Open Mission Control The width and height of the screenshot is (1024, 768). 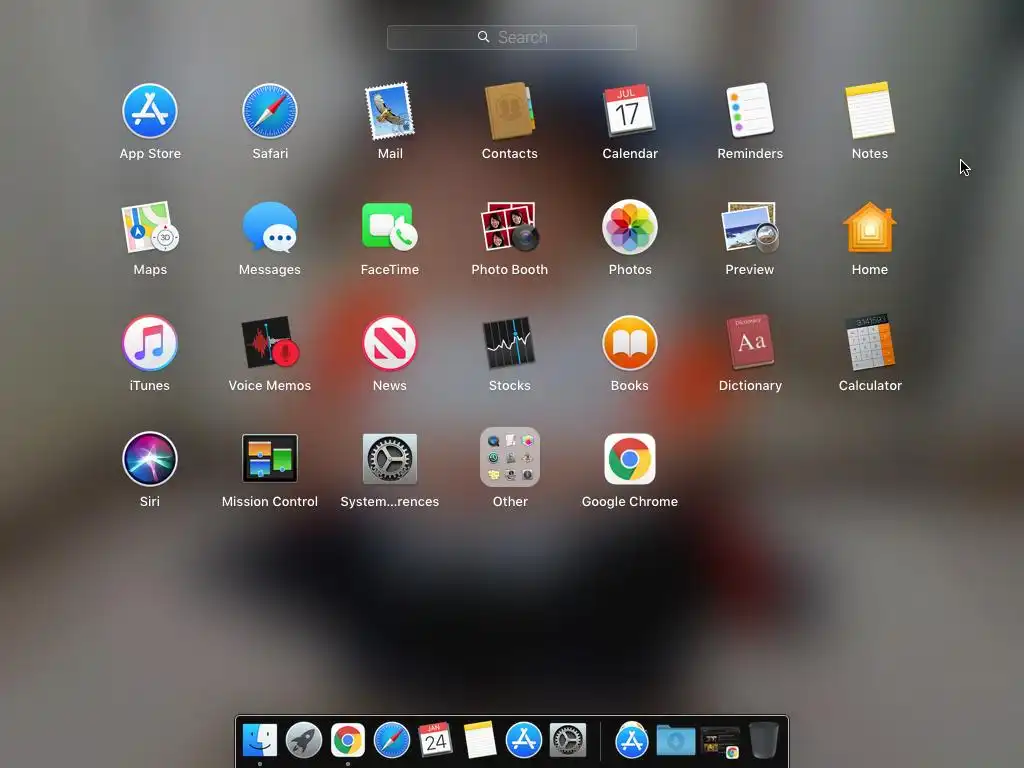[270, 458]
